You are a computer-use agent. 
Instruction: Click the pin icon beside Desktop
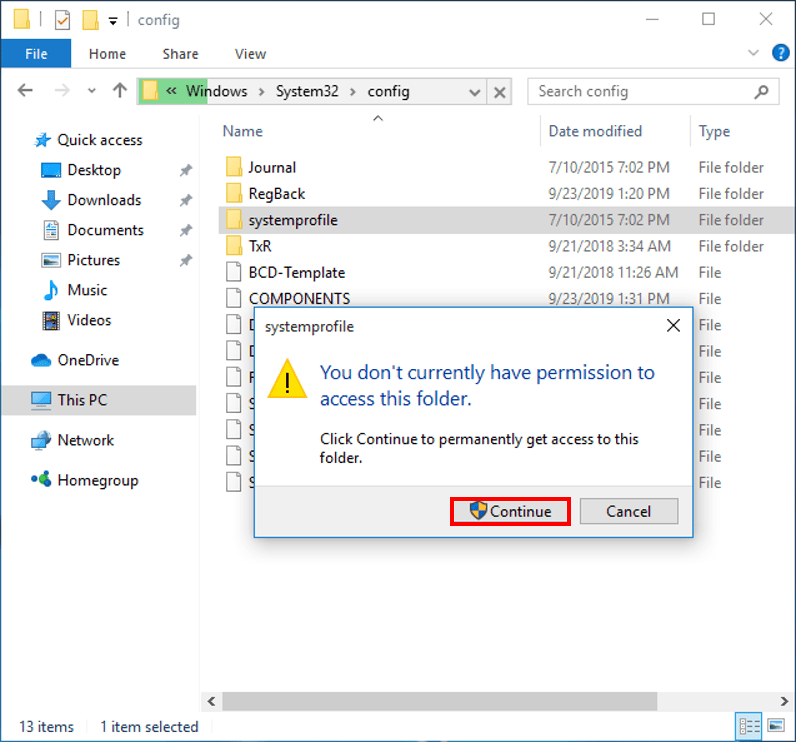pos(186,170)
